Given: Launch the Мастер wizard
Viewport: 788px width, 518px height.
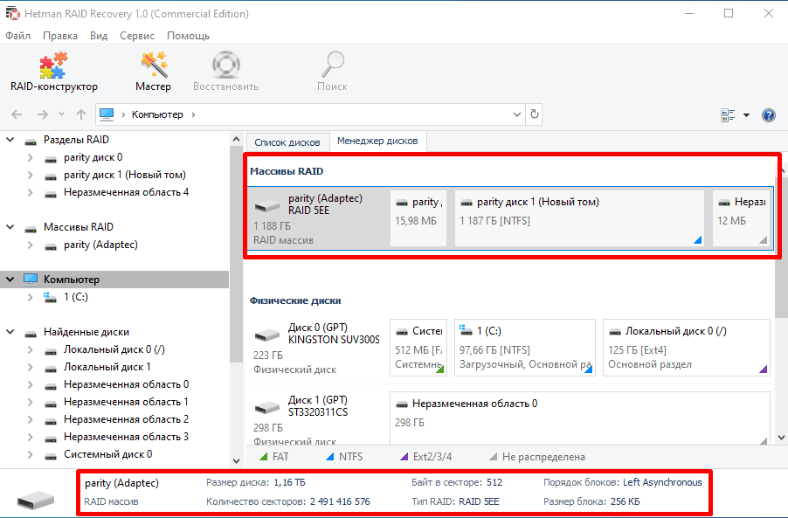Looking at the screenshot, I should point(153,72).
